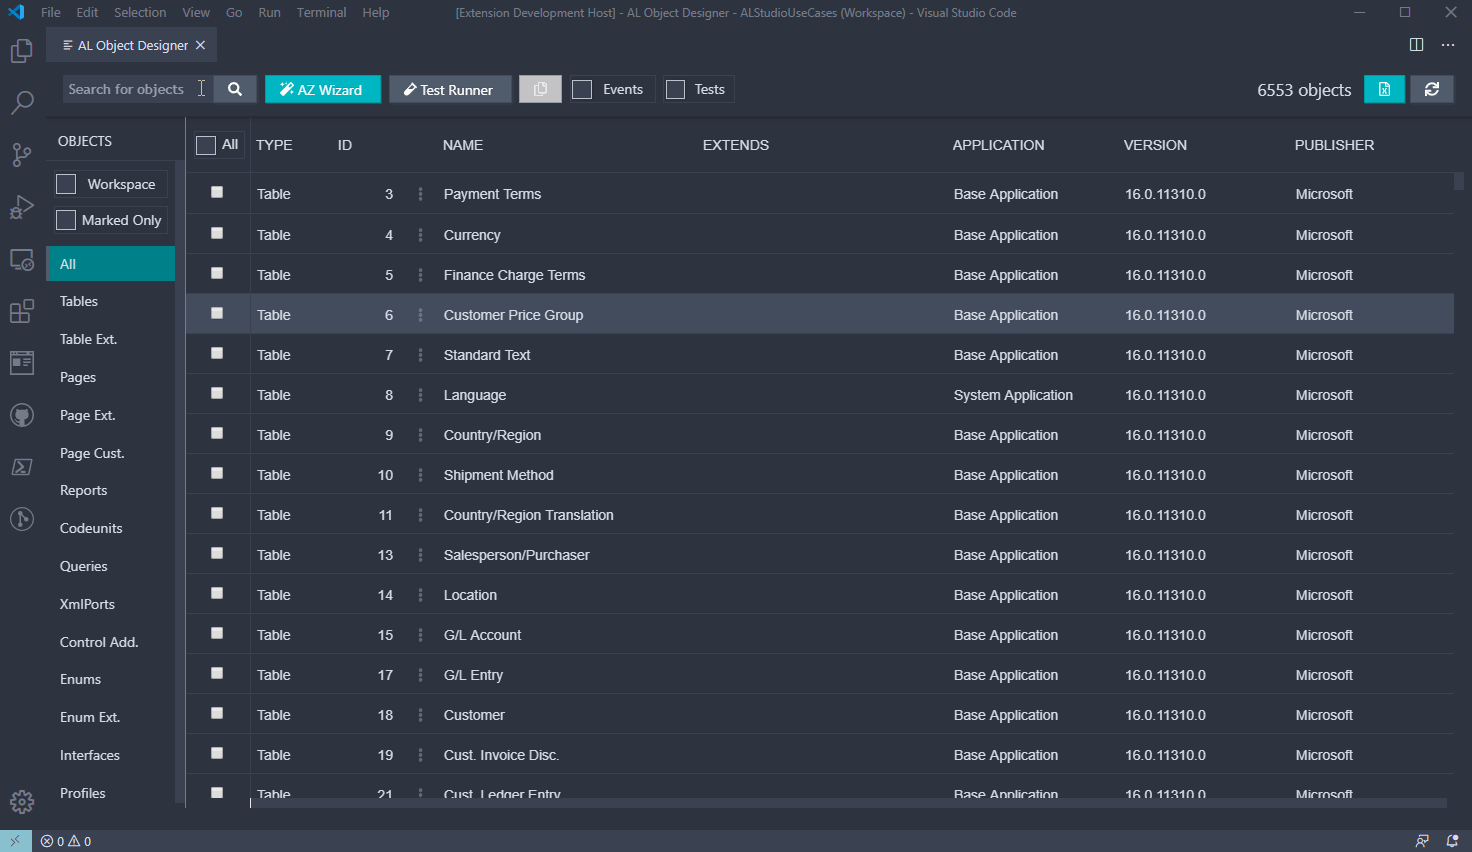Screen dimensions: 1472x852
Task: Select the AL Object Designer tab
Action: coord(131,45)
